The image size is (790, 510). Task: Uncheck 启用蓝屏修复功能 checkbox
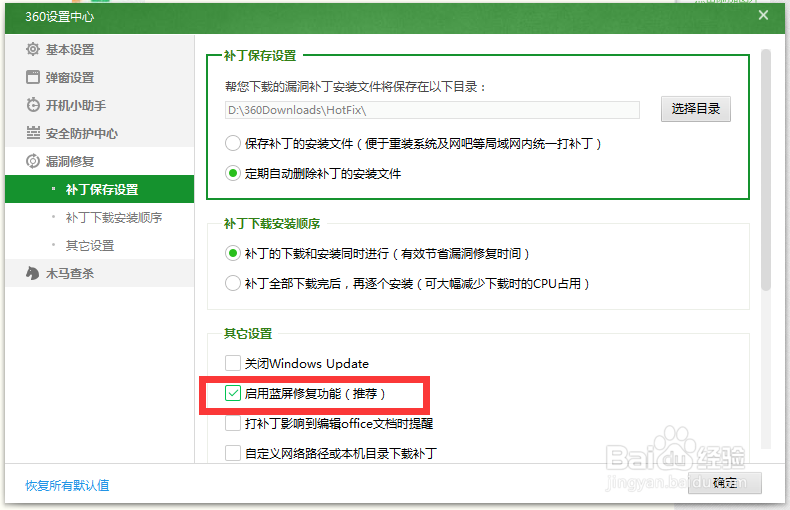[233, 393]
